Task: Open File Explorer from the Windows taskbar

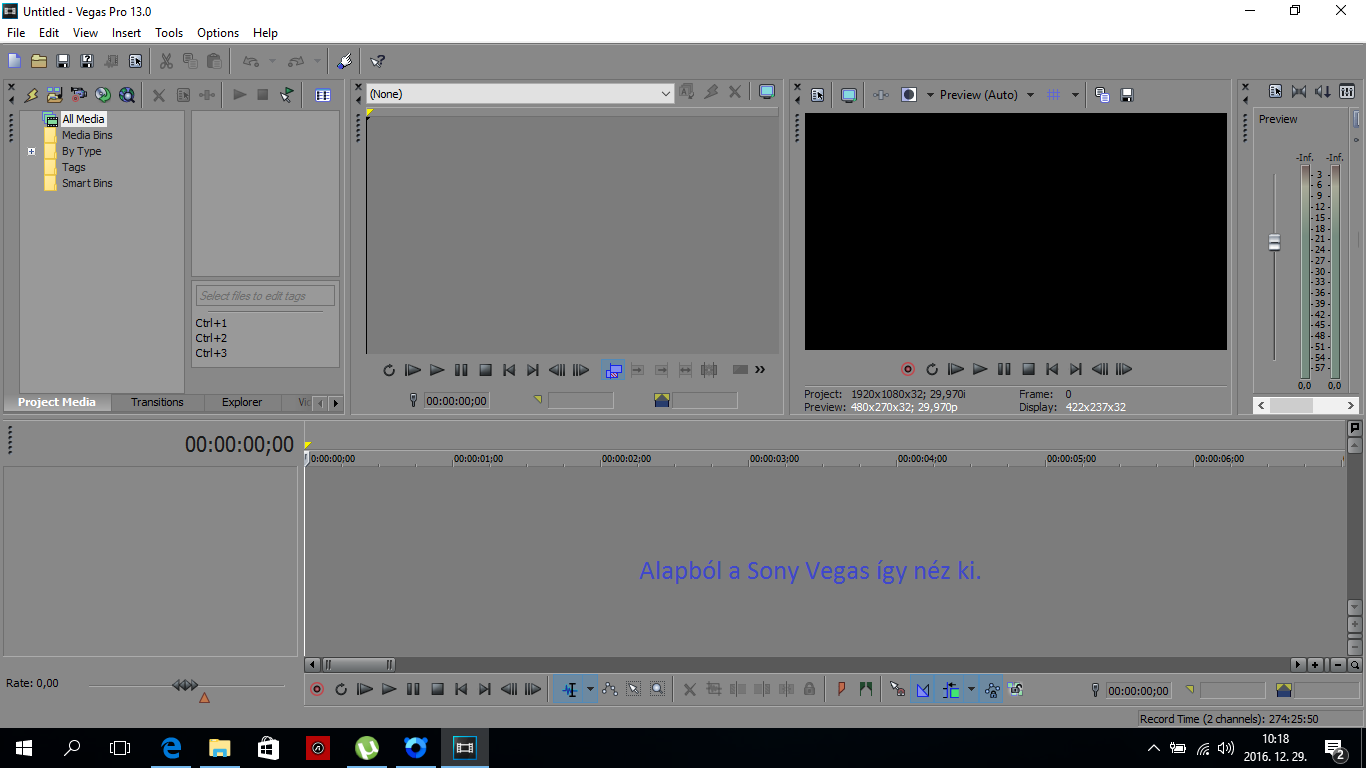Action: [219, 747]
